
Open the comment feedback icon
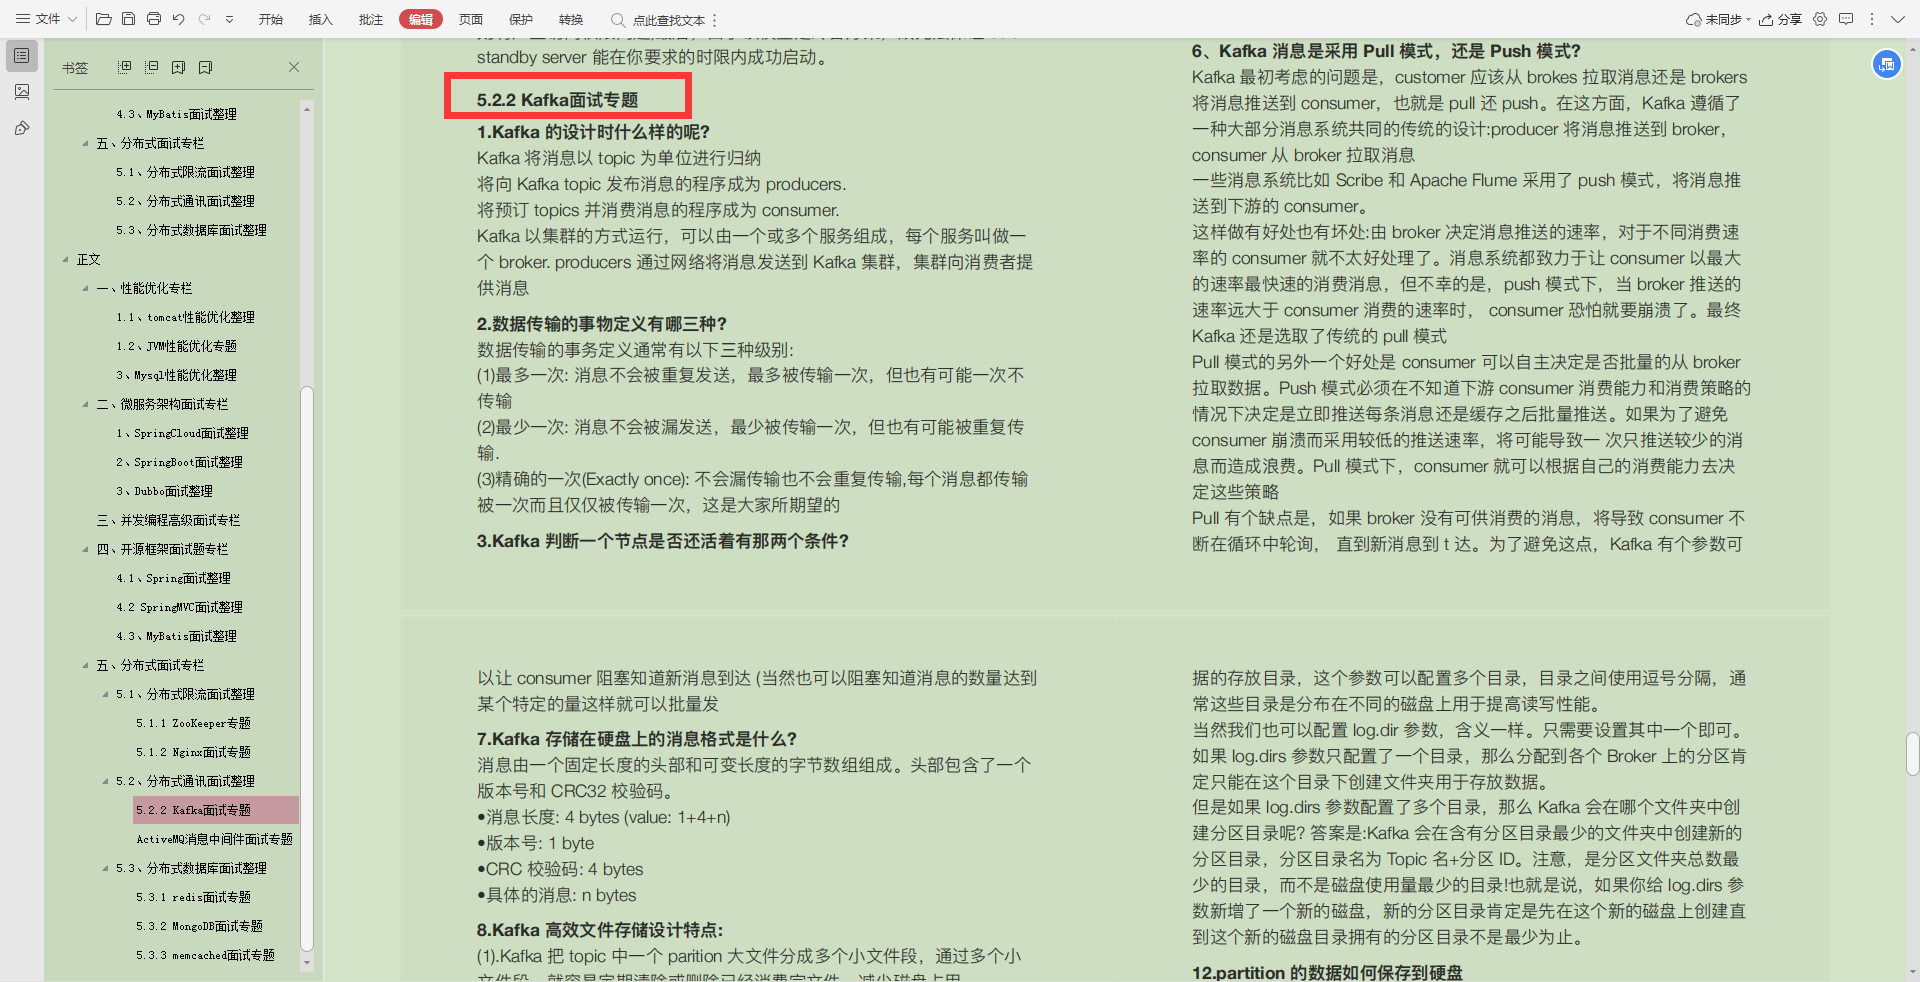pyautogui.click(x=1846, y=19)
